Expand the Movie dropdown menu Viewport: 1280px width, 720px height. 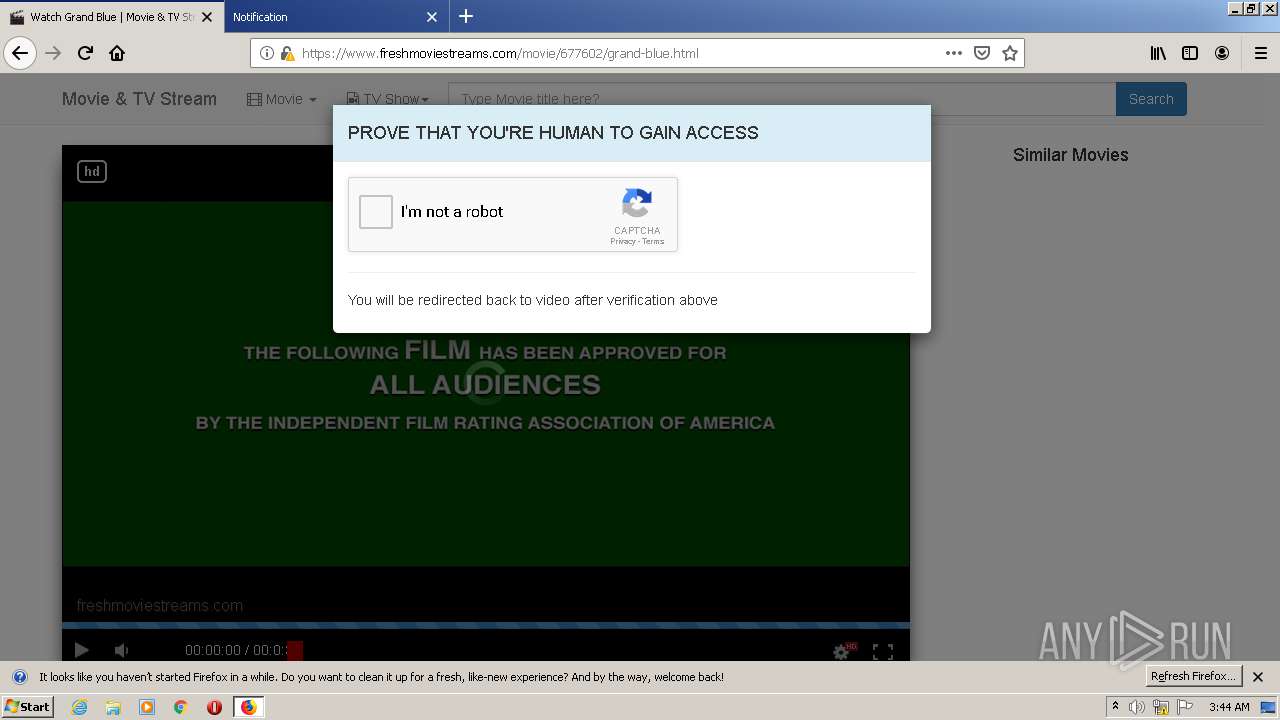click(x=282, y=99)
